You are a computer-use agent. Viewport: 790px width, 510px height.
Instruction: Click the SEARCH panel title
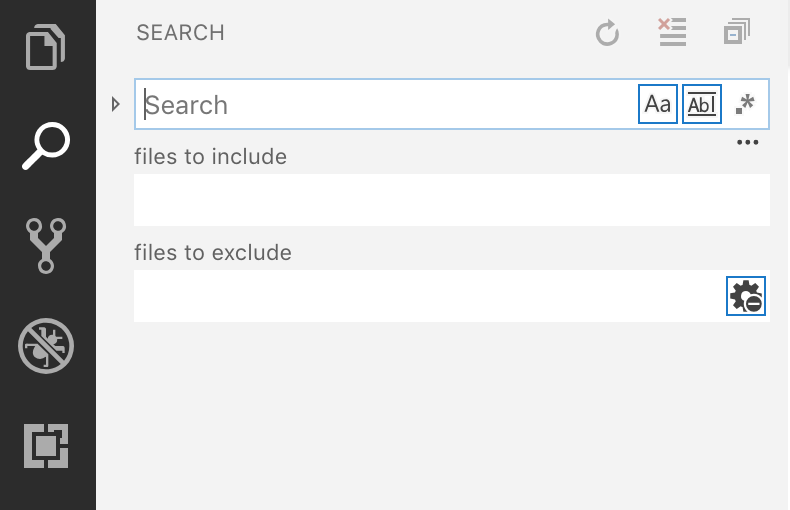tap(180, 33)
